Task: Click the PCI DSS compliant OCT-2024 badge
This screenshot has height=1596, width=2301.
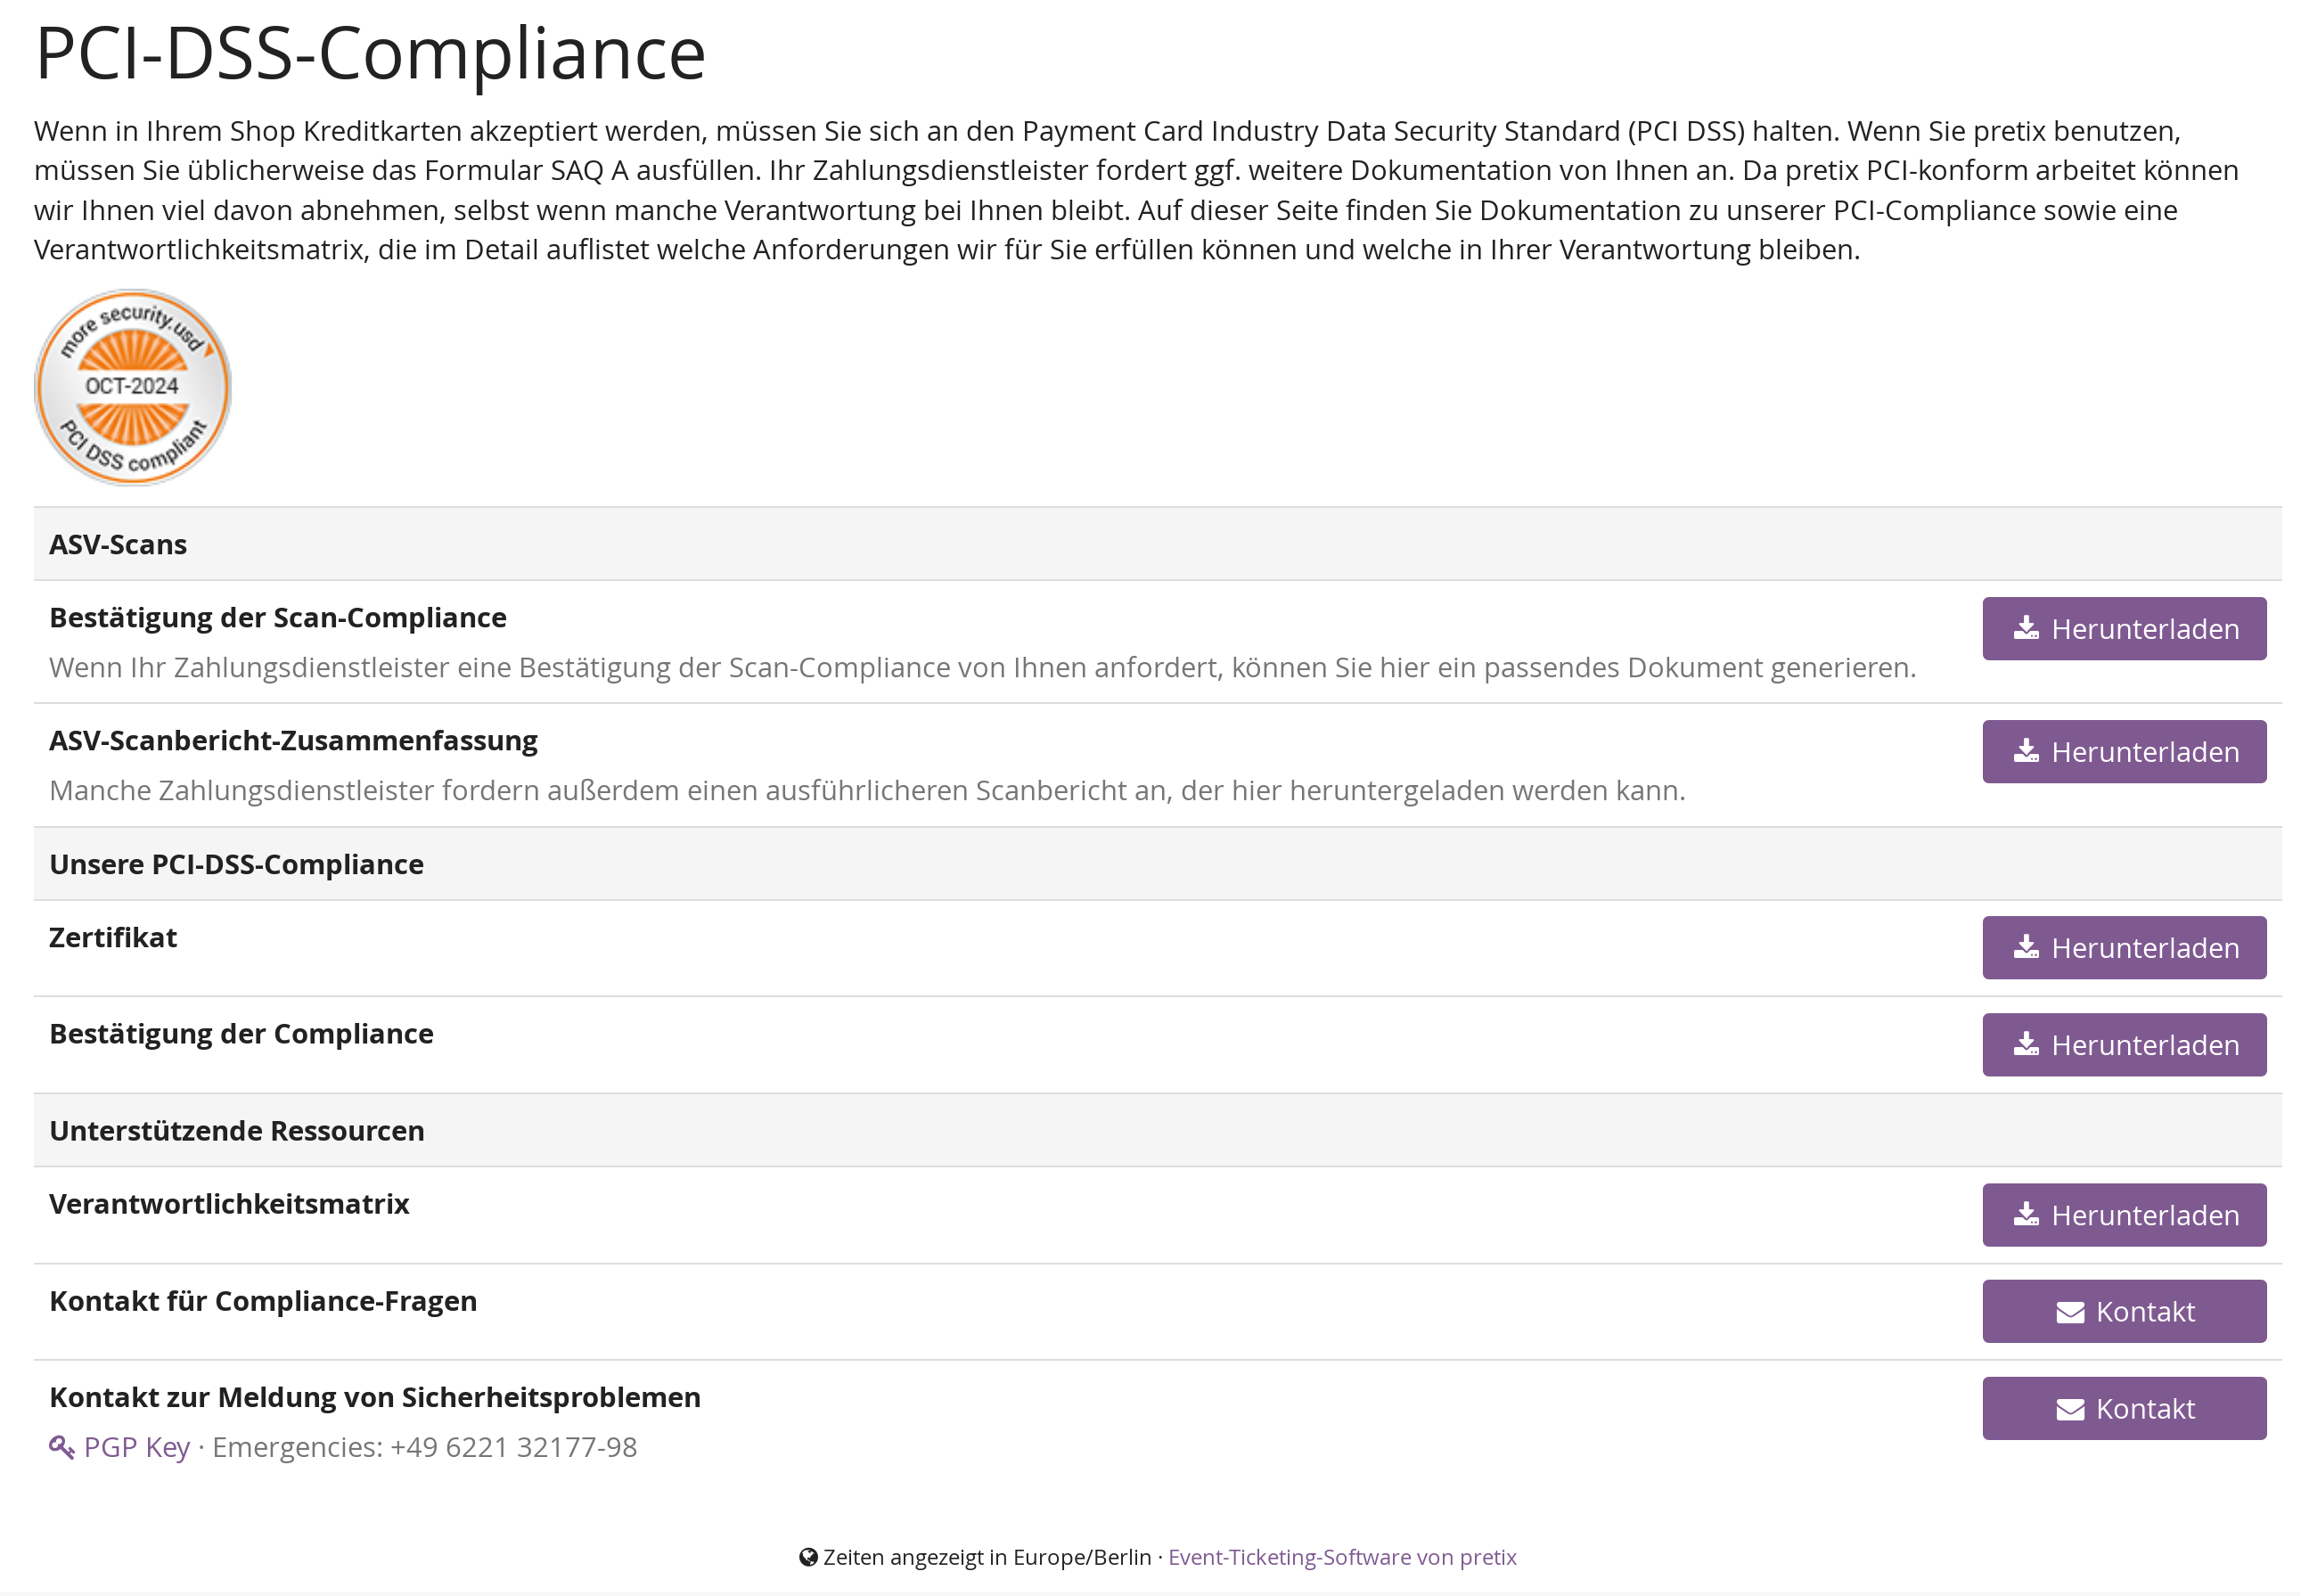Action: coord(132,388)
